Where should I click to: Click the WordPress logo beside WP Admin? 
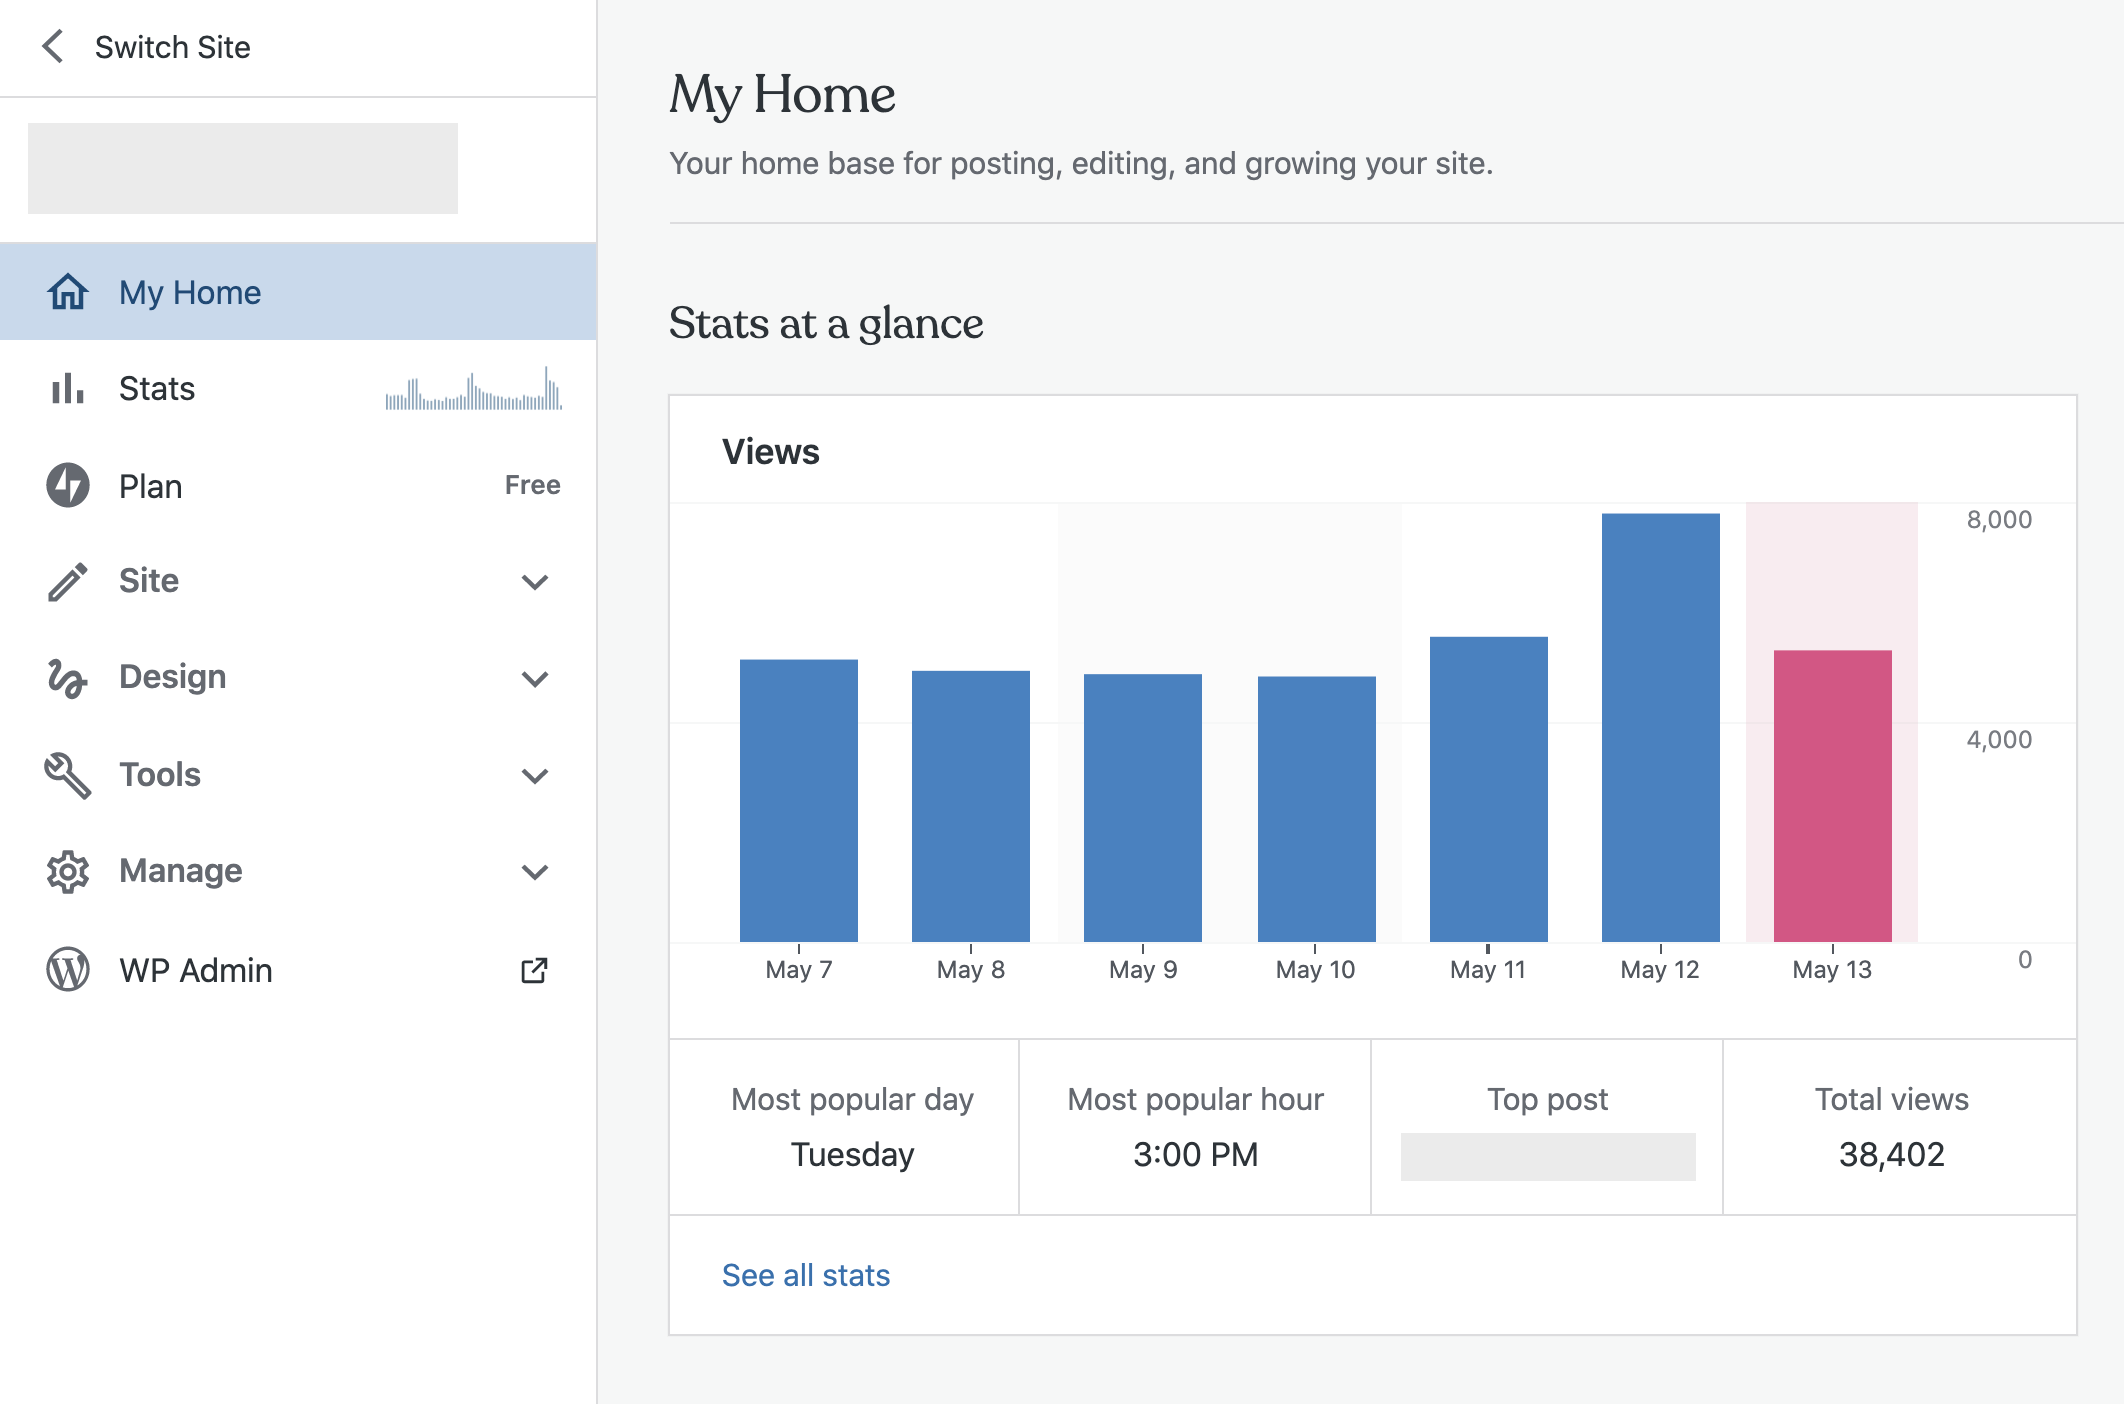click(x=68, y=970)
